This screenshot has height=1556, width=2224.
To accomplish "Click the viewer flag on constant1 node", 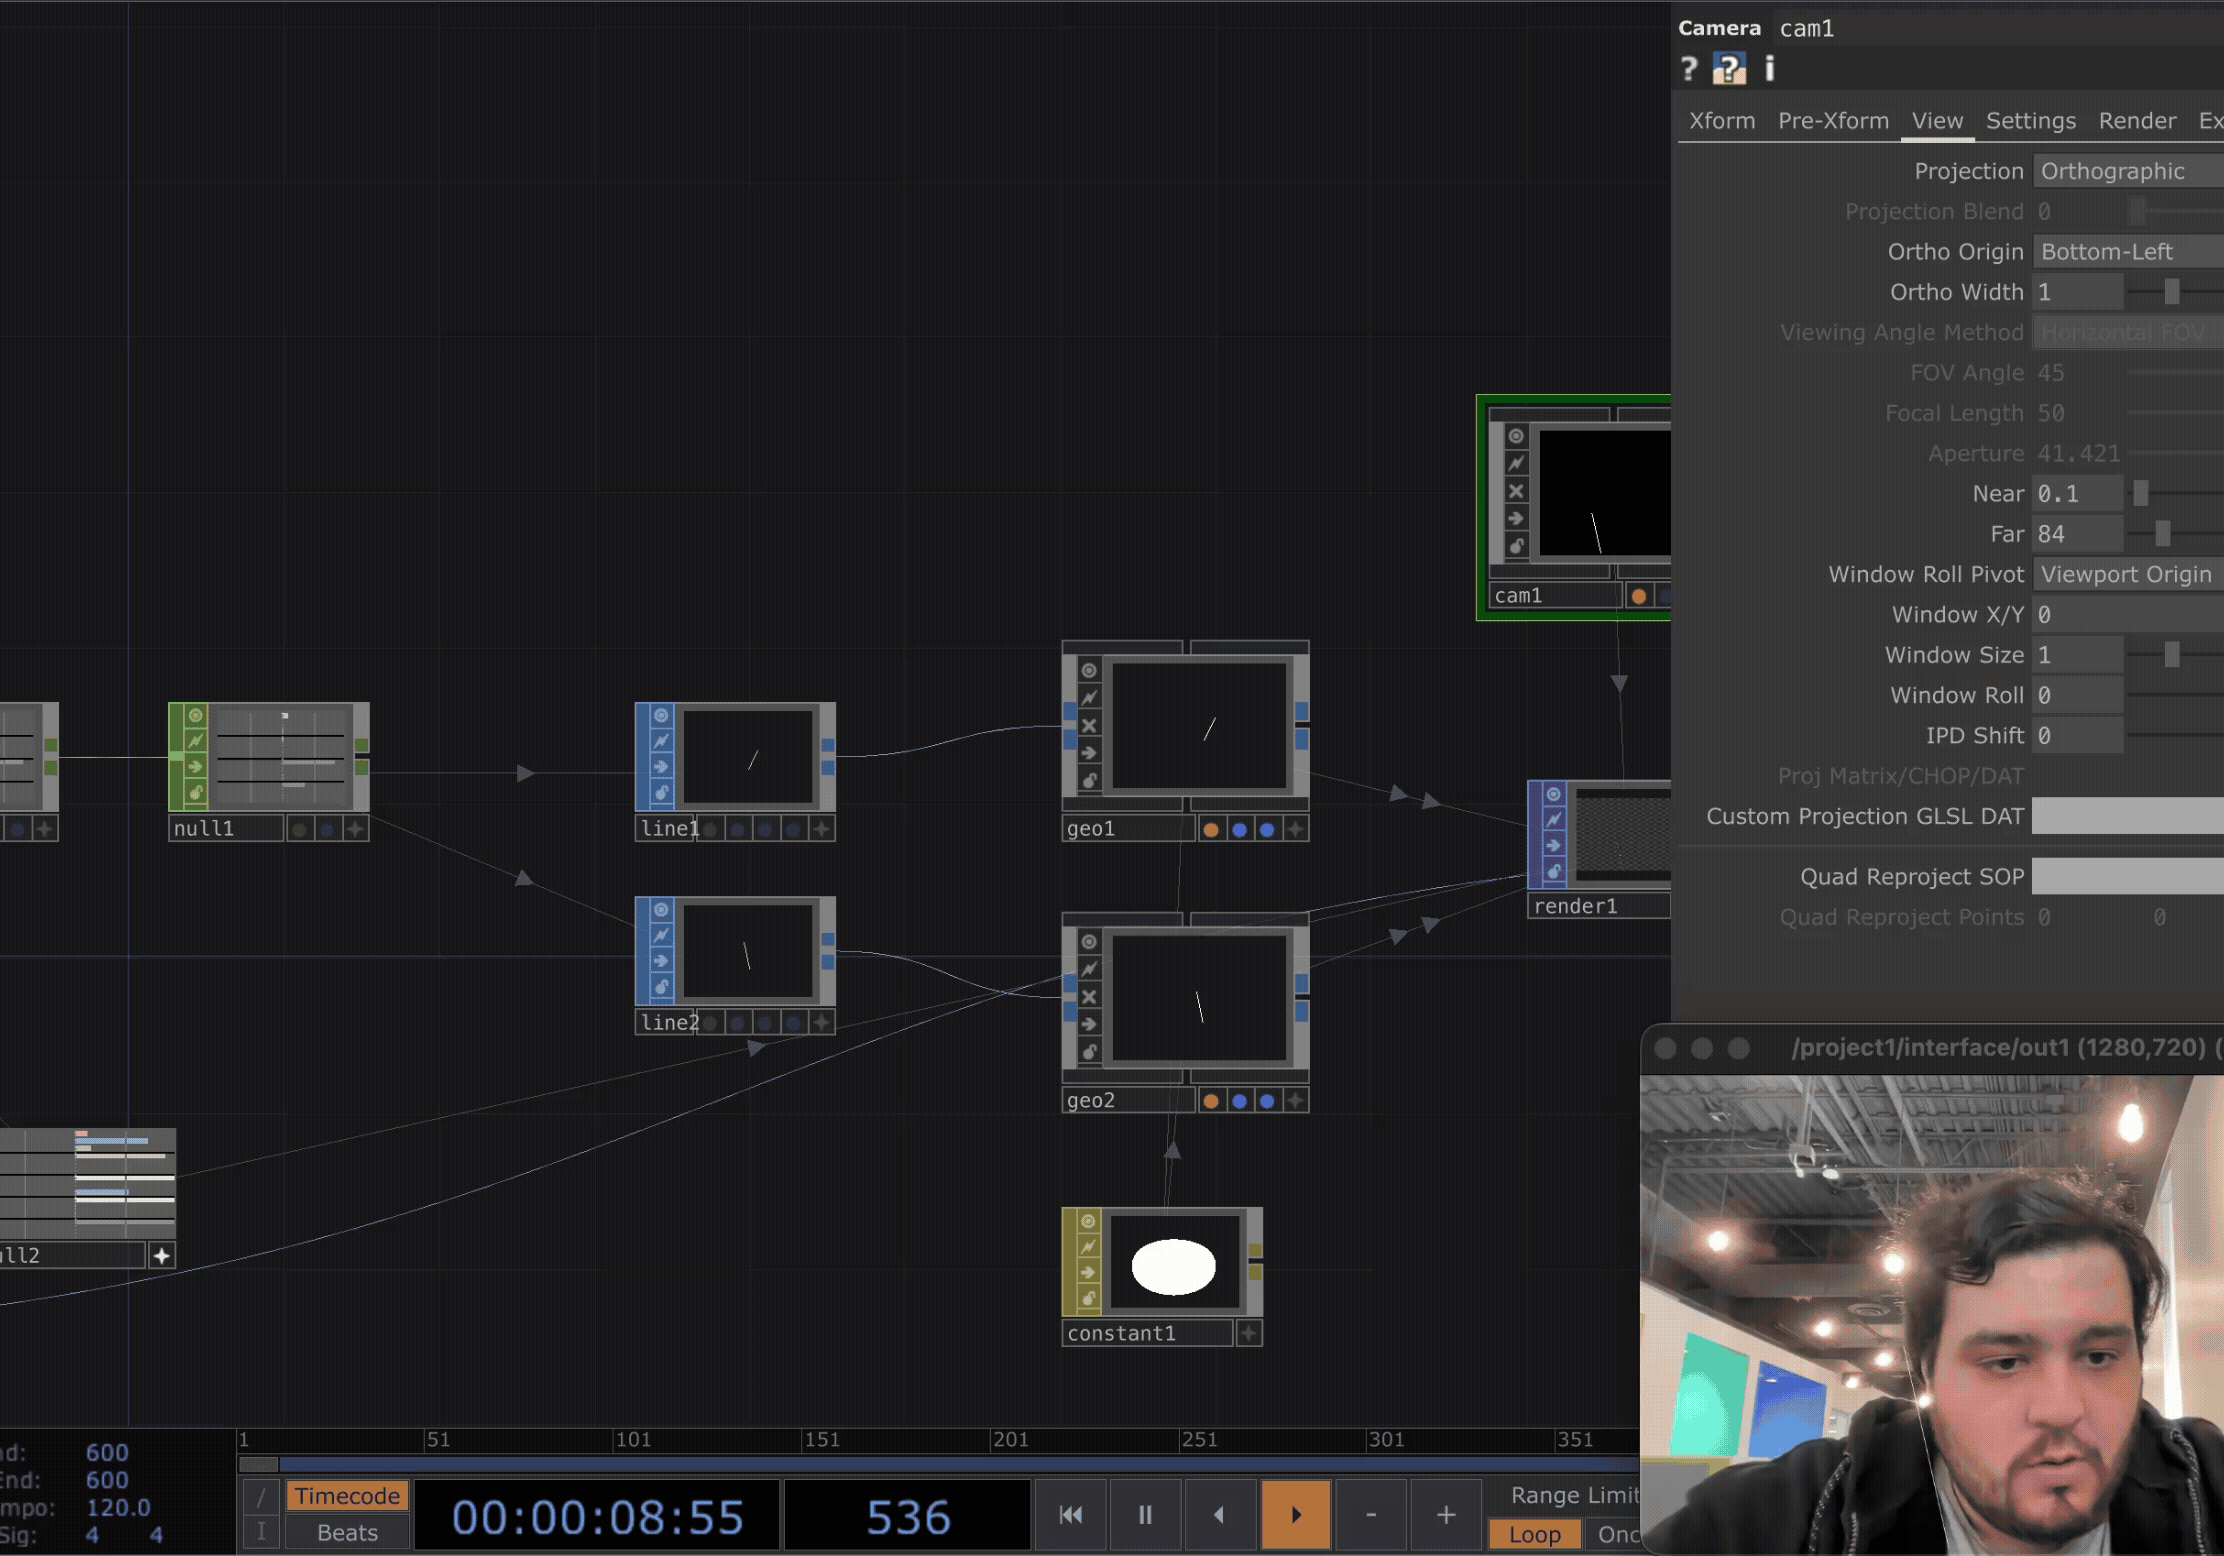I will [1088, 1221].
